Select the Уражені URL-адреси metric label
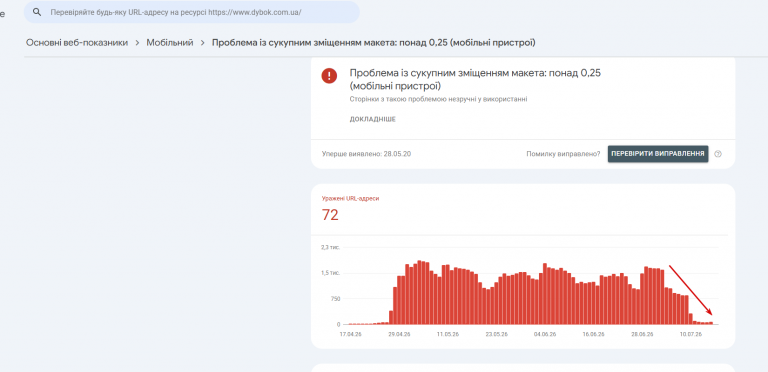768x372 pixels. click(350, 199)
